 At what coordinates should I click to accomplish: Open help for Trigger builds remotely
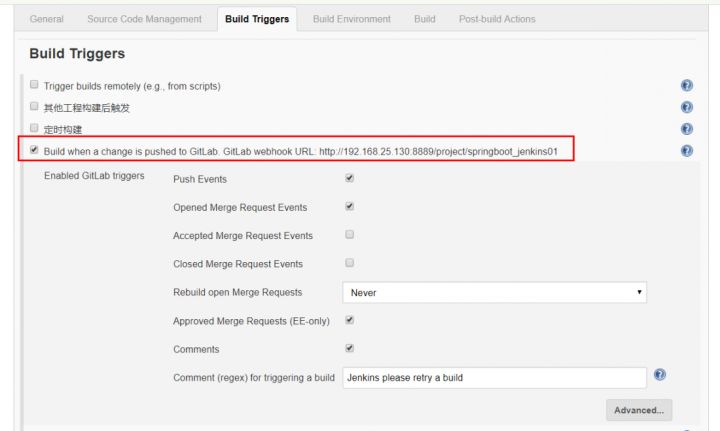[x=686, y=85]
